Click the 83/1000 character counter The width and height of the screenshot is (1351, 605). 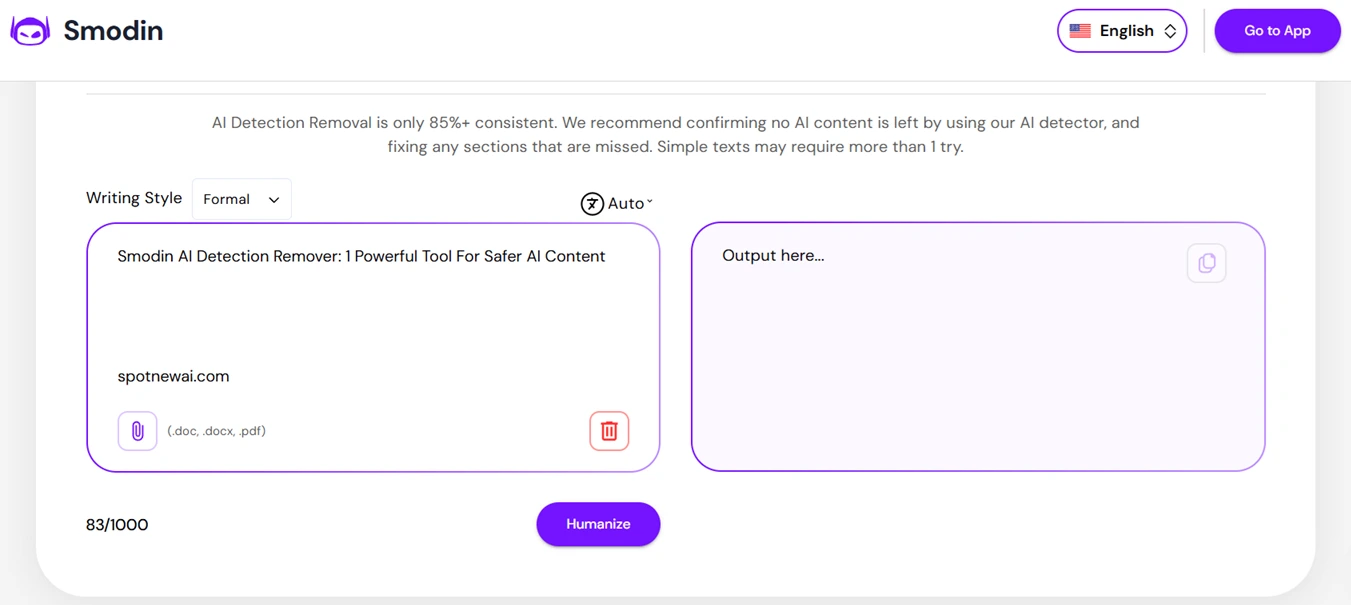point(117,525)
